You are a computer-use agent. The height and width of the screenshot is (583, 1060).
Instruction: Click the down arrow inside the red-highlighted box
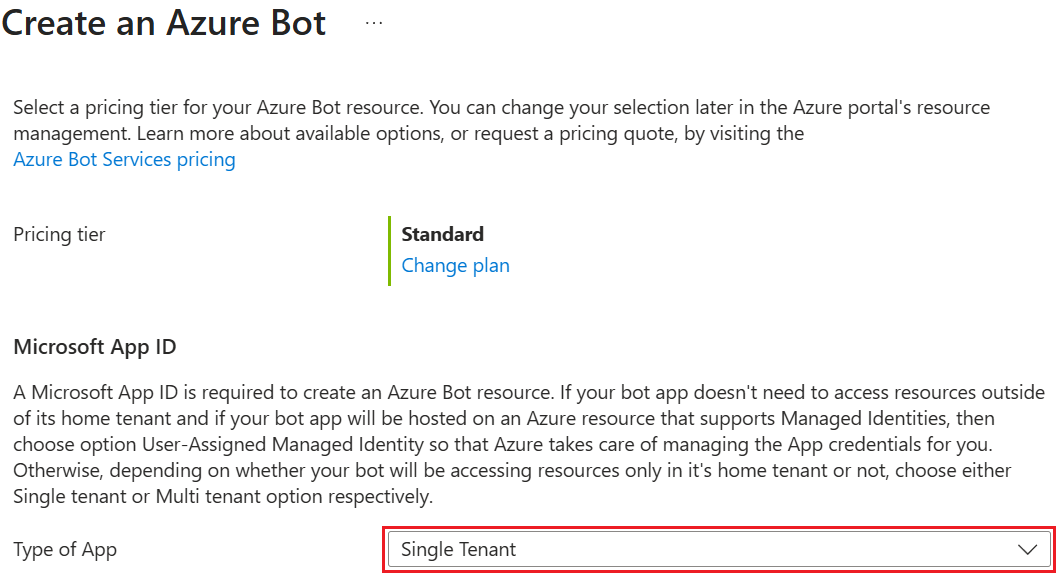pos(1027,549)
